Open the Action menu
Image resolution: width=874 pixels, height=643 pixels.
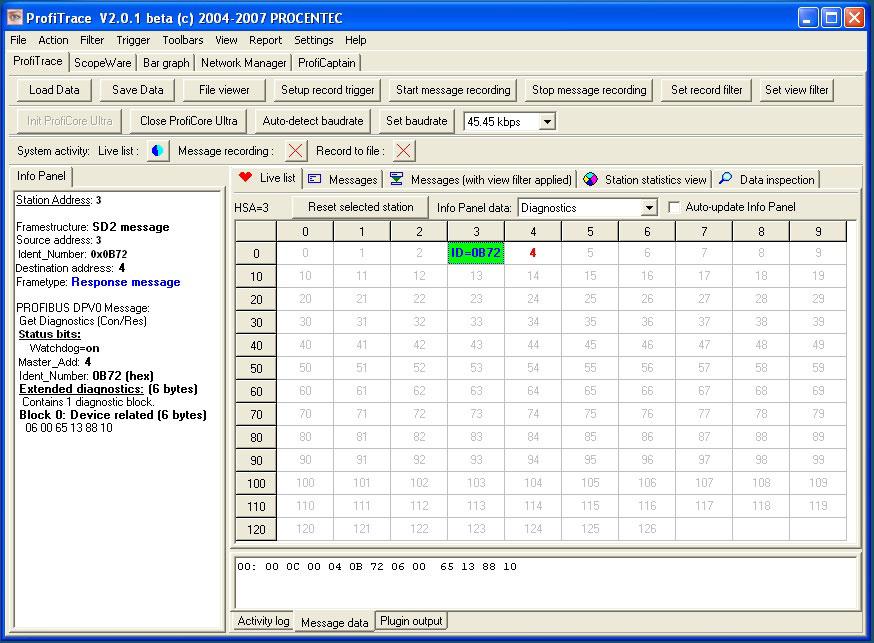54,40
